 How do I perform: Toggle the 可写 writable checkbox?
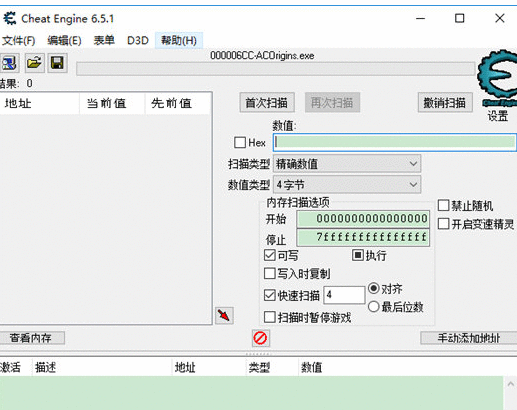[x=269, y=255]
